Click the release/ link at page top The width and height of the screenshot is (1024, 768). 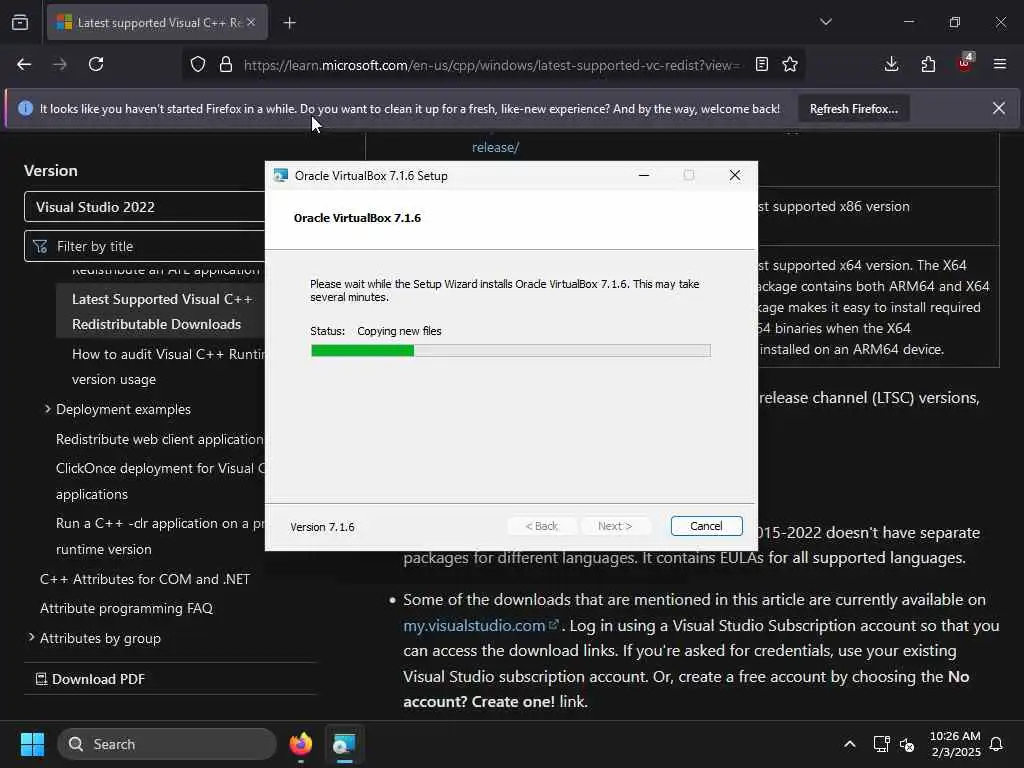click(495, 147)
